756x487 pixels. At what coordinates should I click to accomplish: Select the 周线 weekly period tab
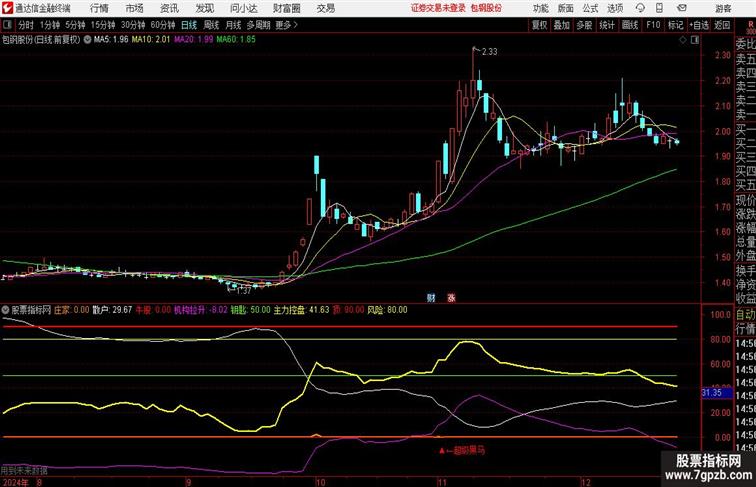click(211, 25)
